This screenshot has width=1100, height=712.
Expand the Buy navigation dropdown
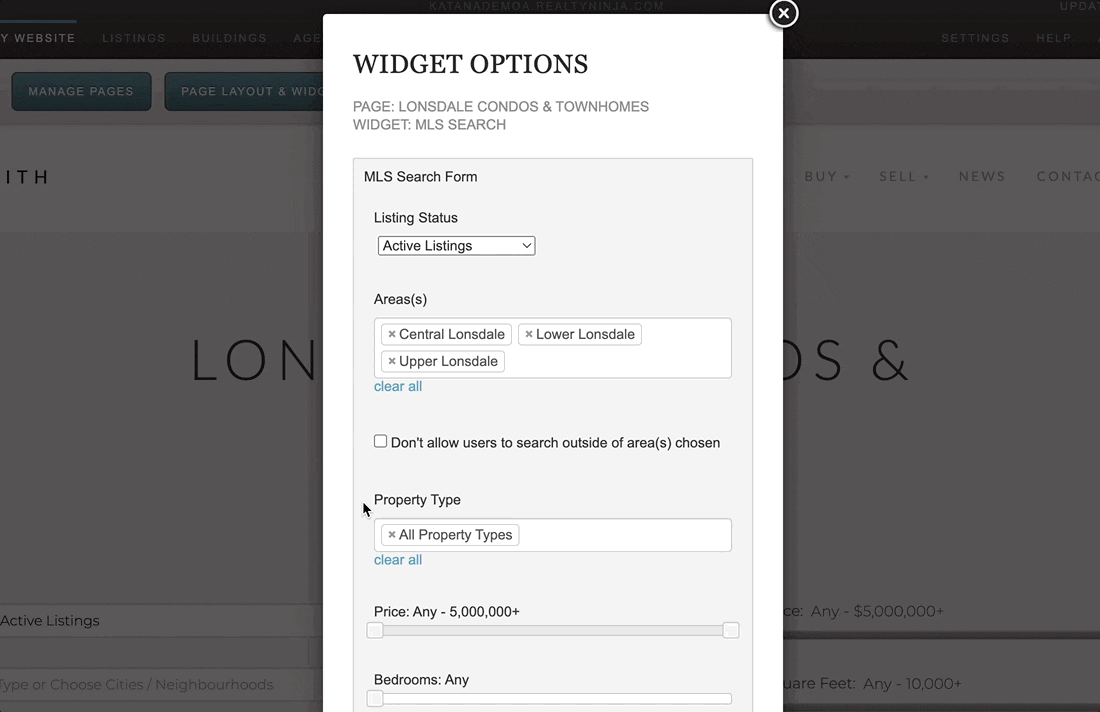click(x=826, y=176)
